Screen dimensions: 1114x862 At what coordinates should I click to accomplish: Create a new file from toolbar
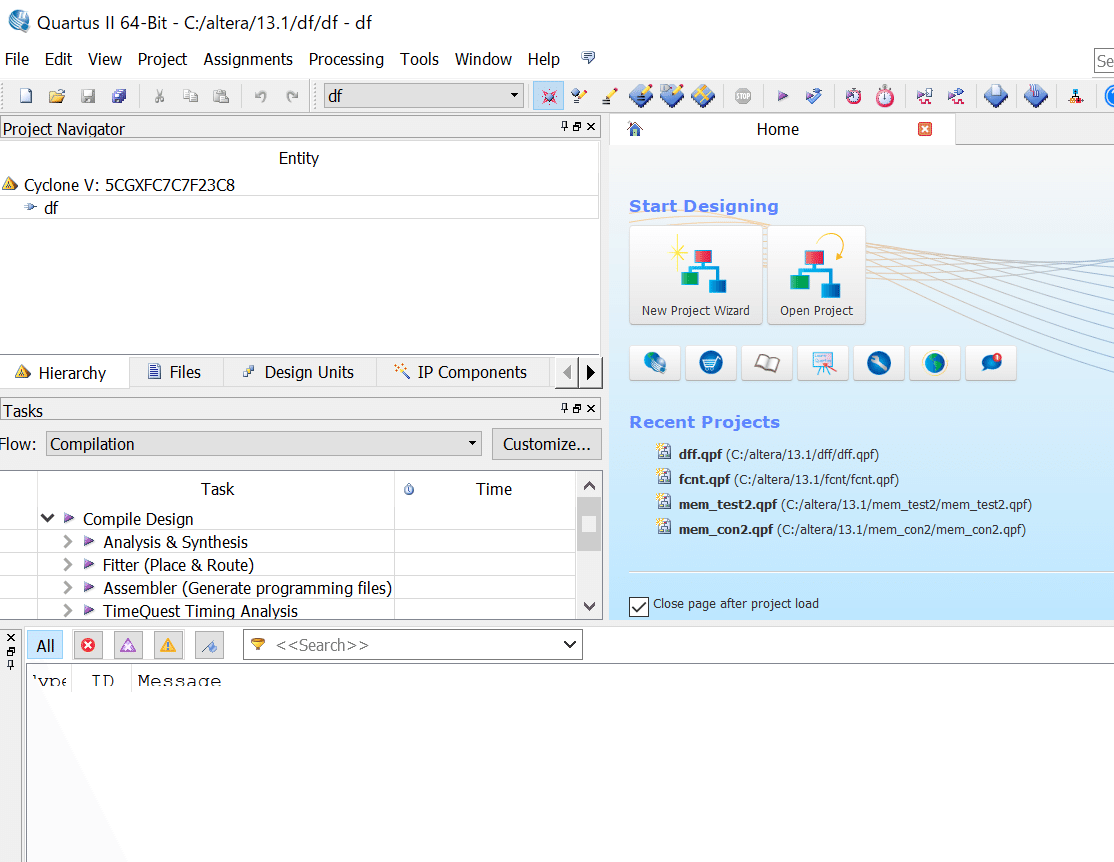tap(26, 96)
